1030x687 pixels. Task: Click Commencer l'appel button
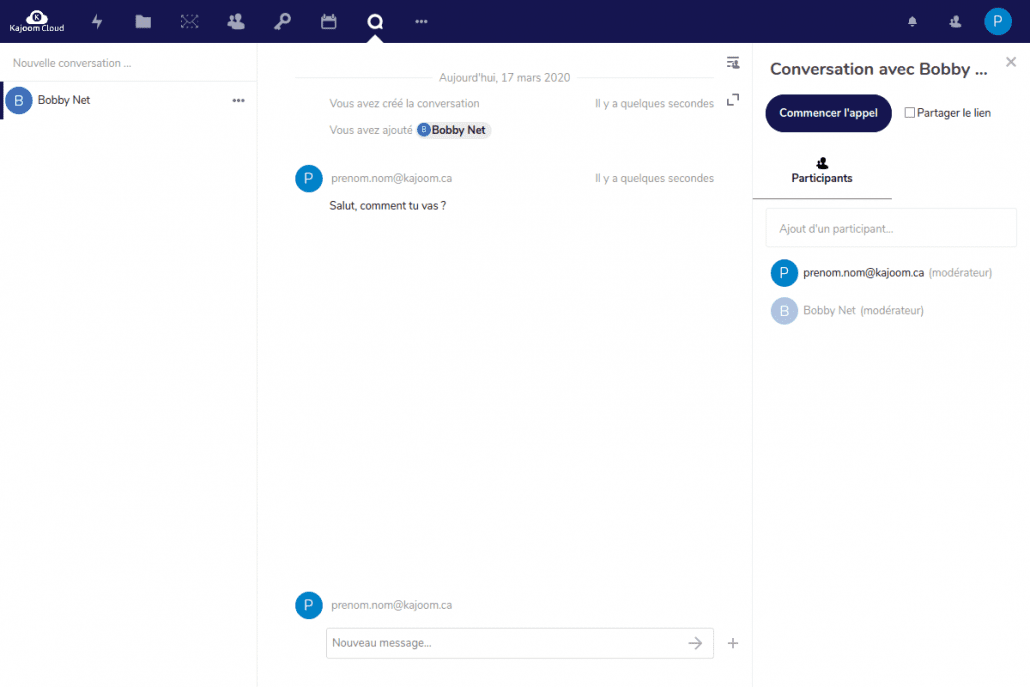tap(828, 113)
